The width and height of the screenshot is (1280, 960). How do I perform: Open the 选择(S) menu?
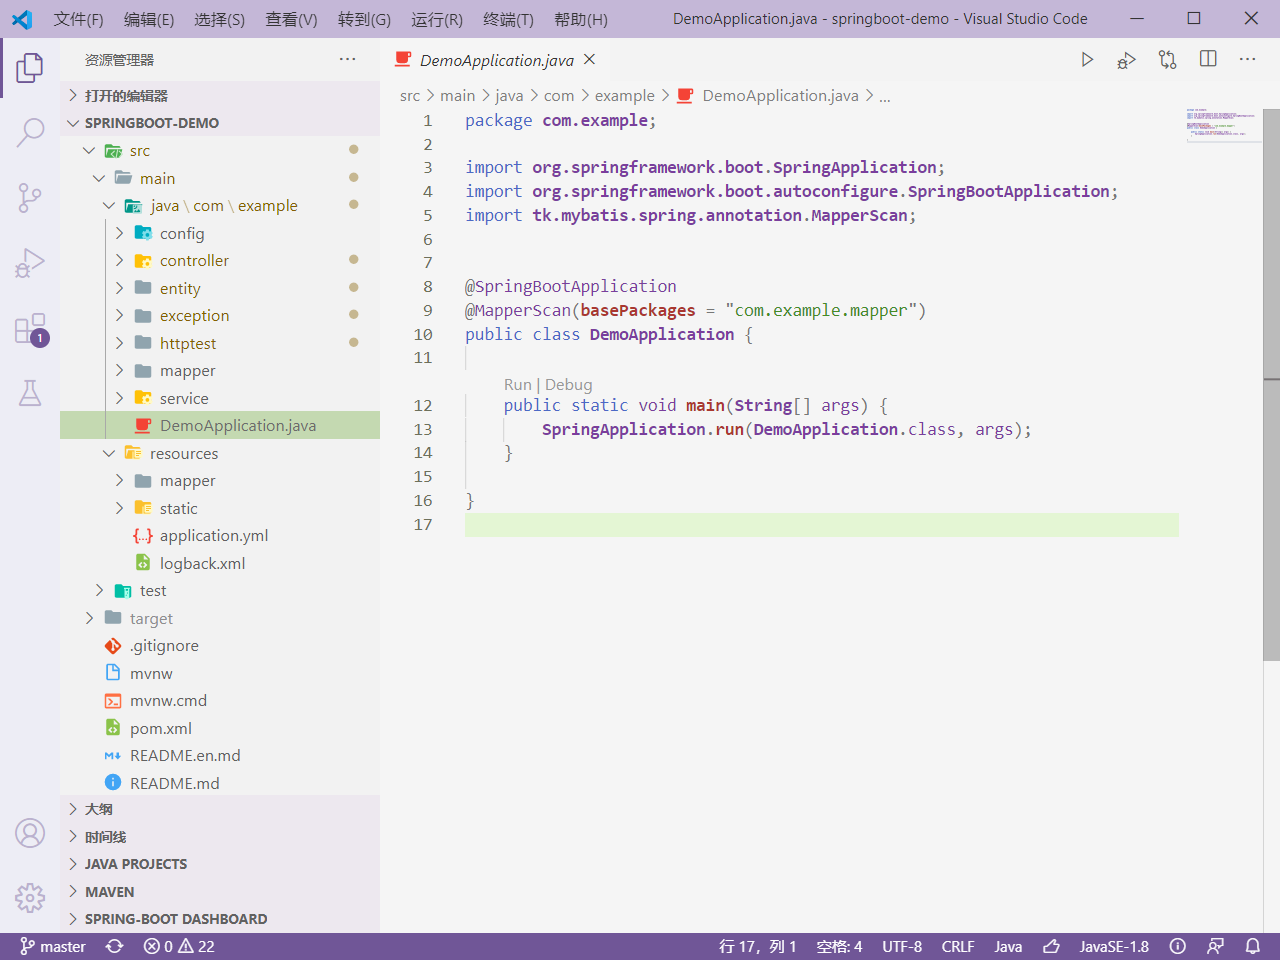click(x=220, y=19)
